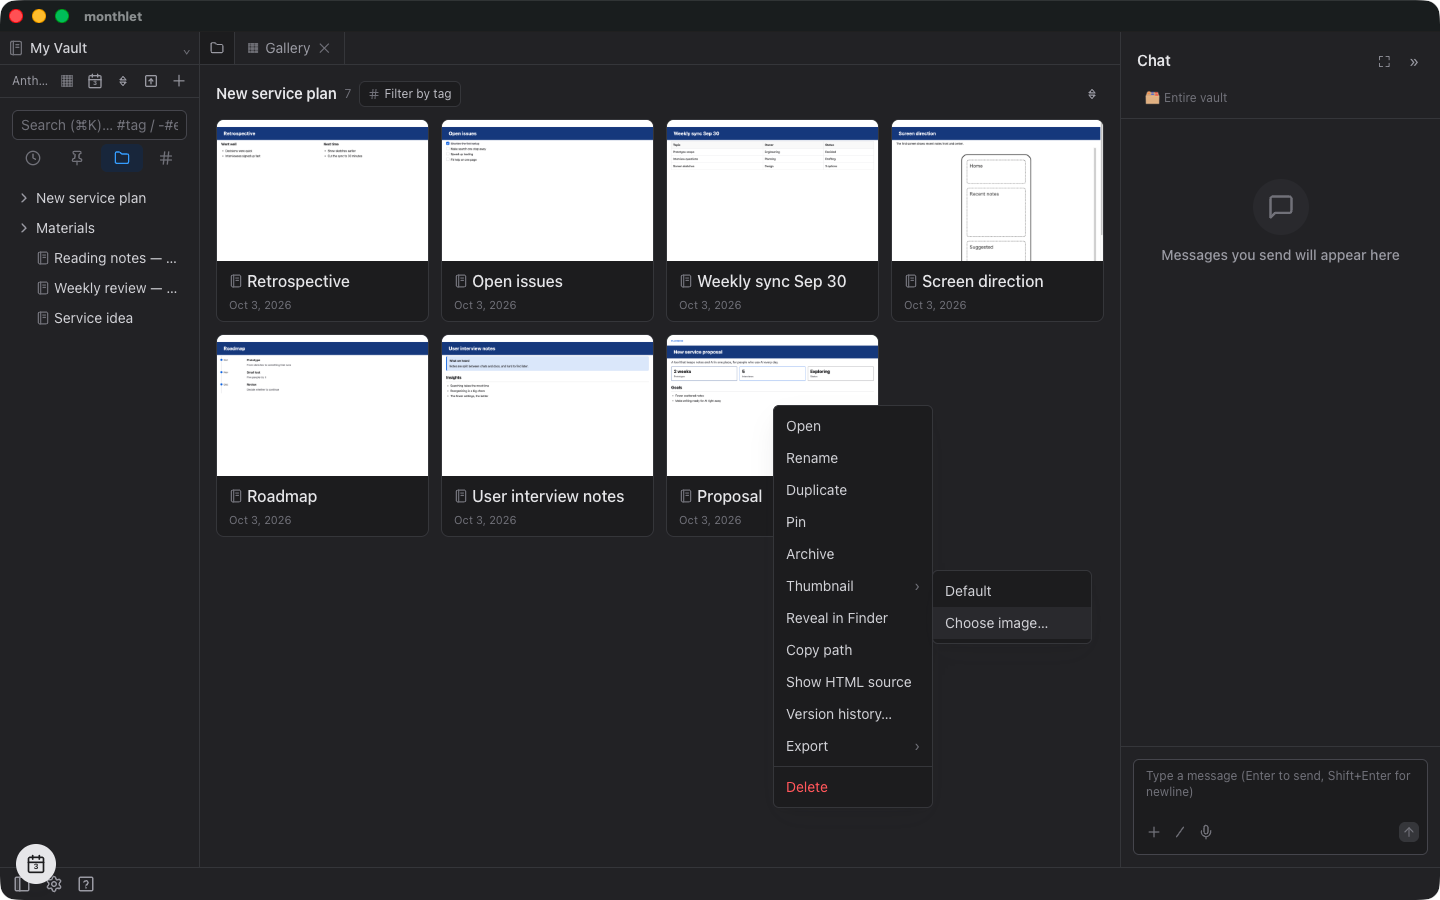The image size is (1440, 900).
Task: Click the Filter by tag button
Action: pyautogui.click(x=410, y=94)
